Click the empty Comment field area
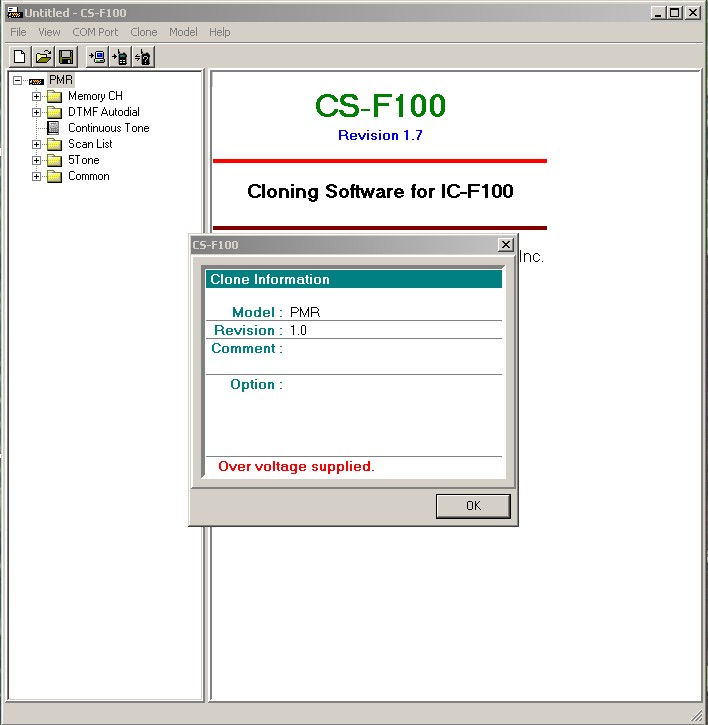708x725 pixels. coord(394,356)
